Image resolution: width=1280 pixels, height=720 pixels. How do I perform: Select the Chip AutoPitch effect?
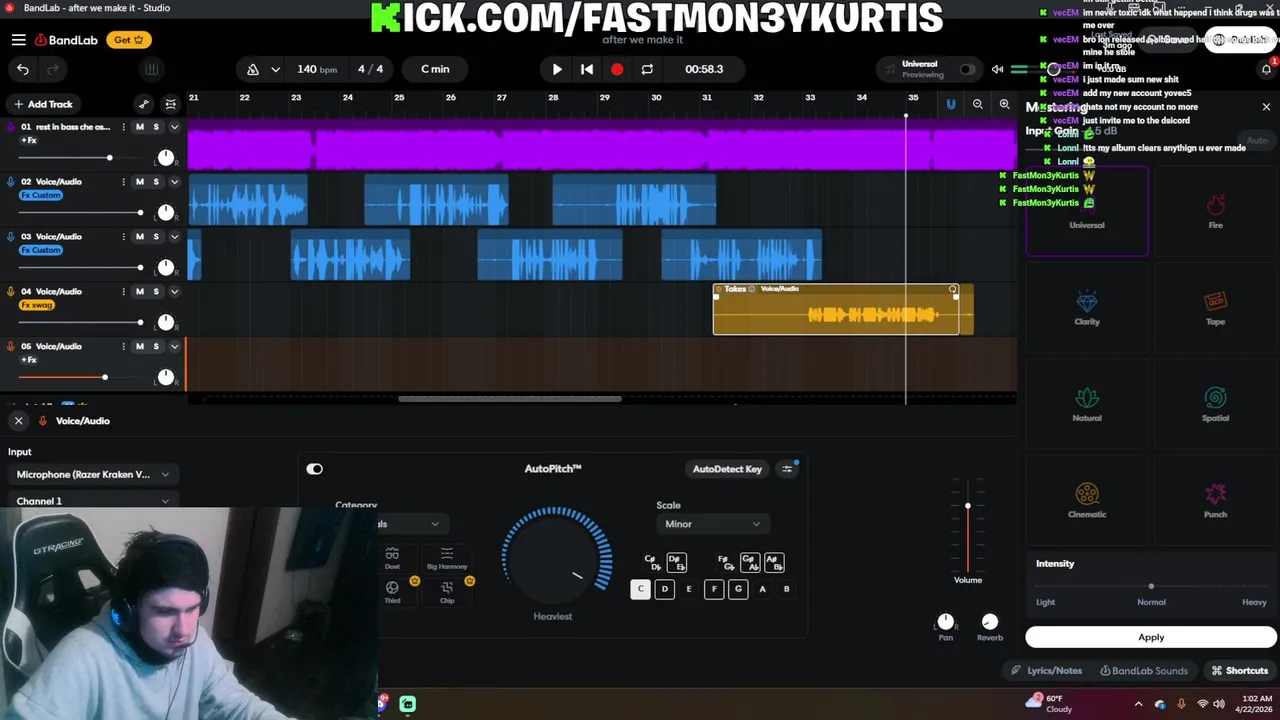click(x=447, y=591)
